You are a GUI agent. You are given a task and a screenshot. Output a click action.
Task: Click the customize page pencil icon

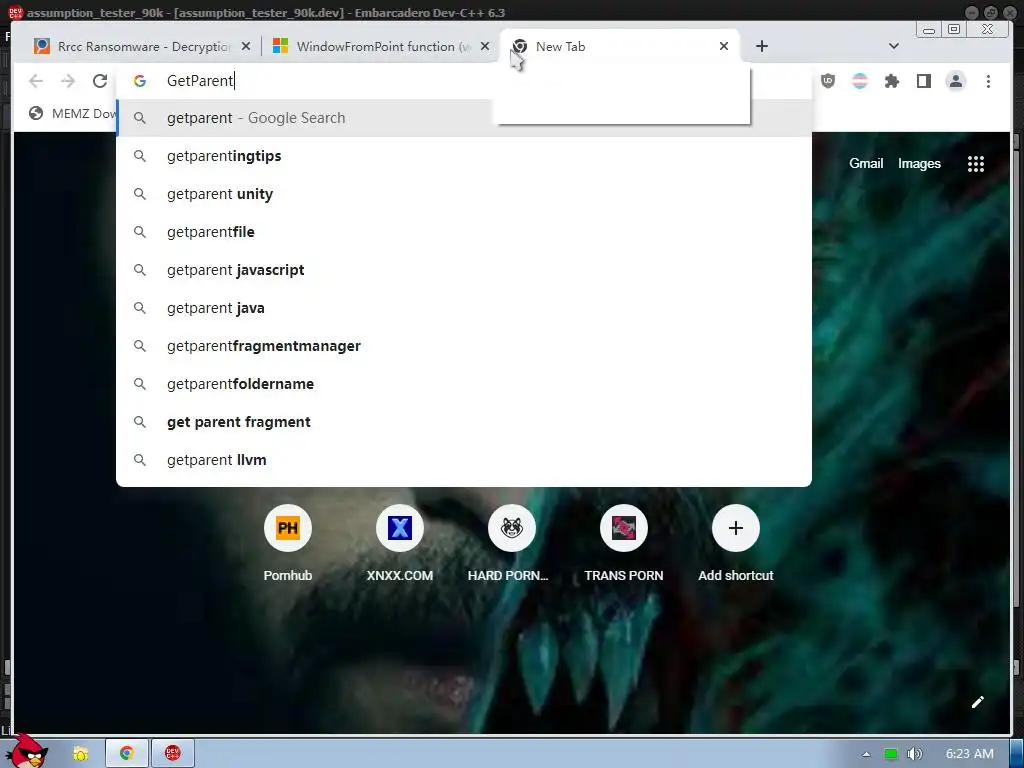(x=978, y=702)
